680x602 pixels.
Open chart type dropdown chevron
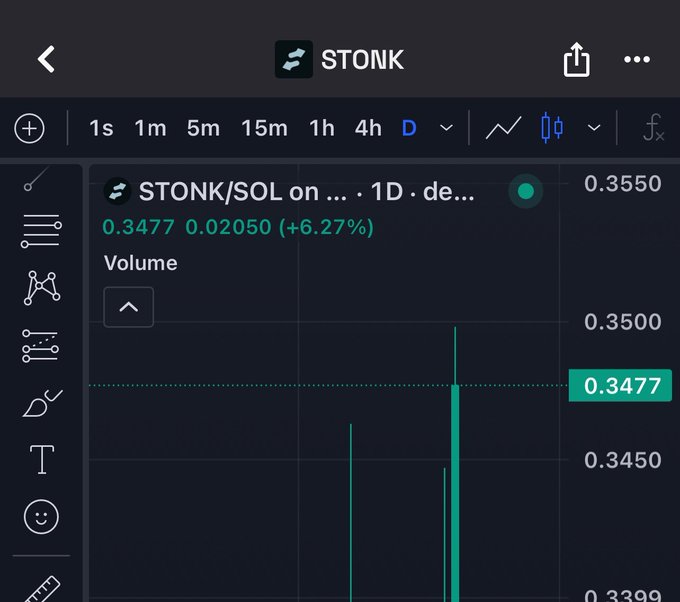coord(594,128)
